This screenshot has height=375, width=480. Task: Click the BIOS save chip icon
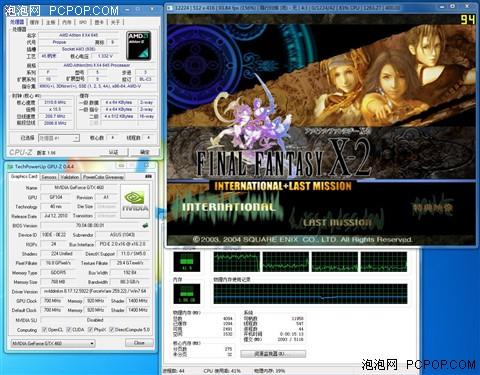tap(145, 226)
